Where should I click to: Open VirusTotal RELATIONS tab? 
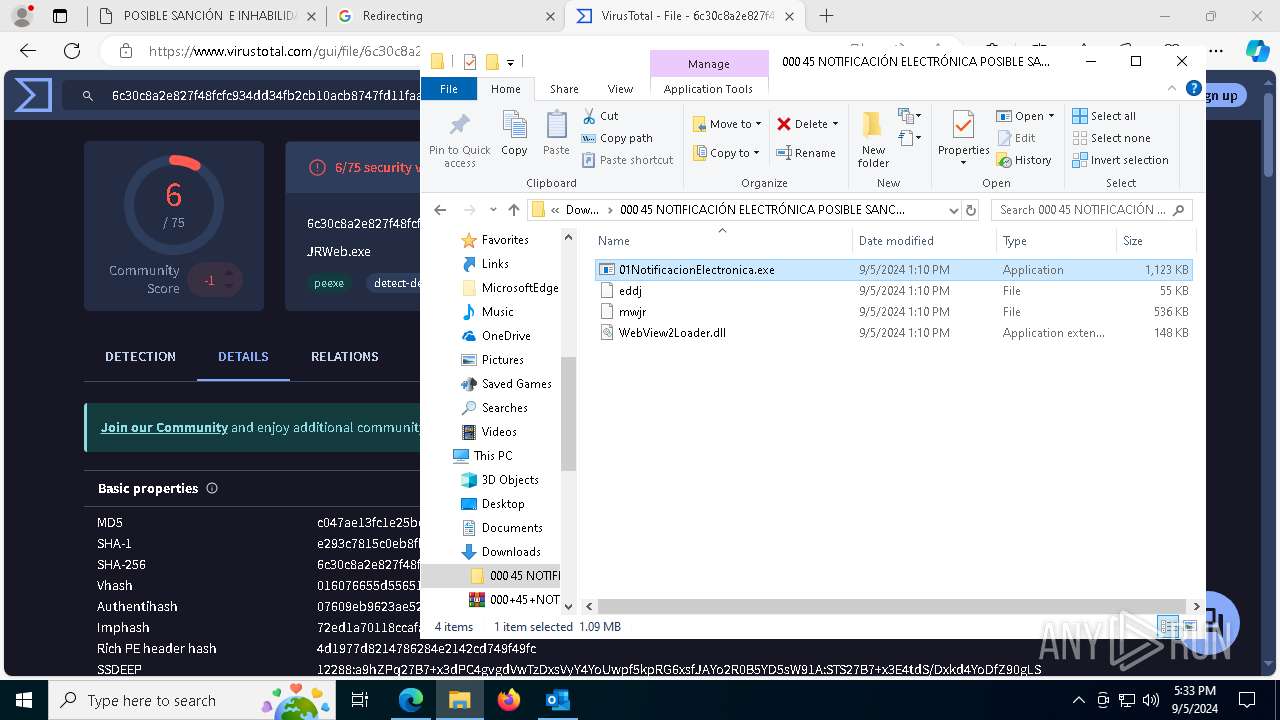click(344, 357)
